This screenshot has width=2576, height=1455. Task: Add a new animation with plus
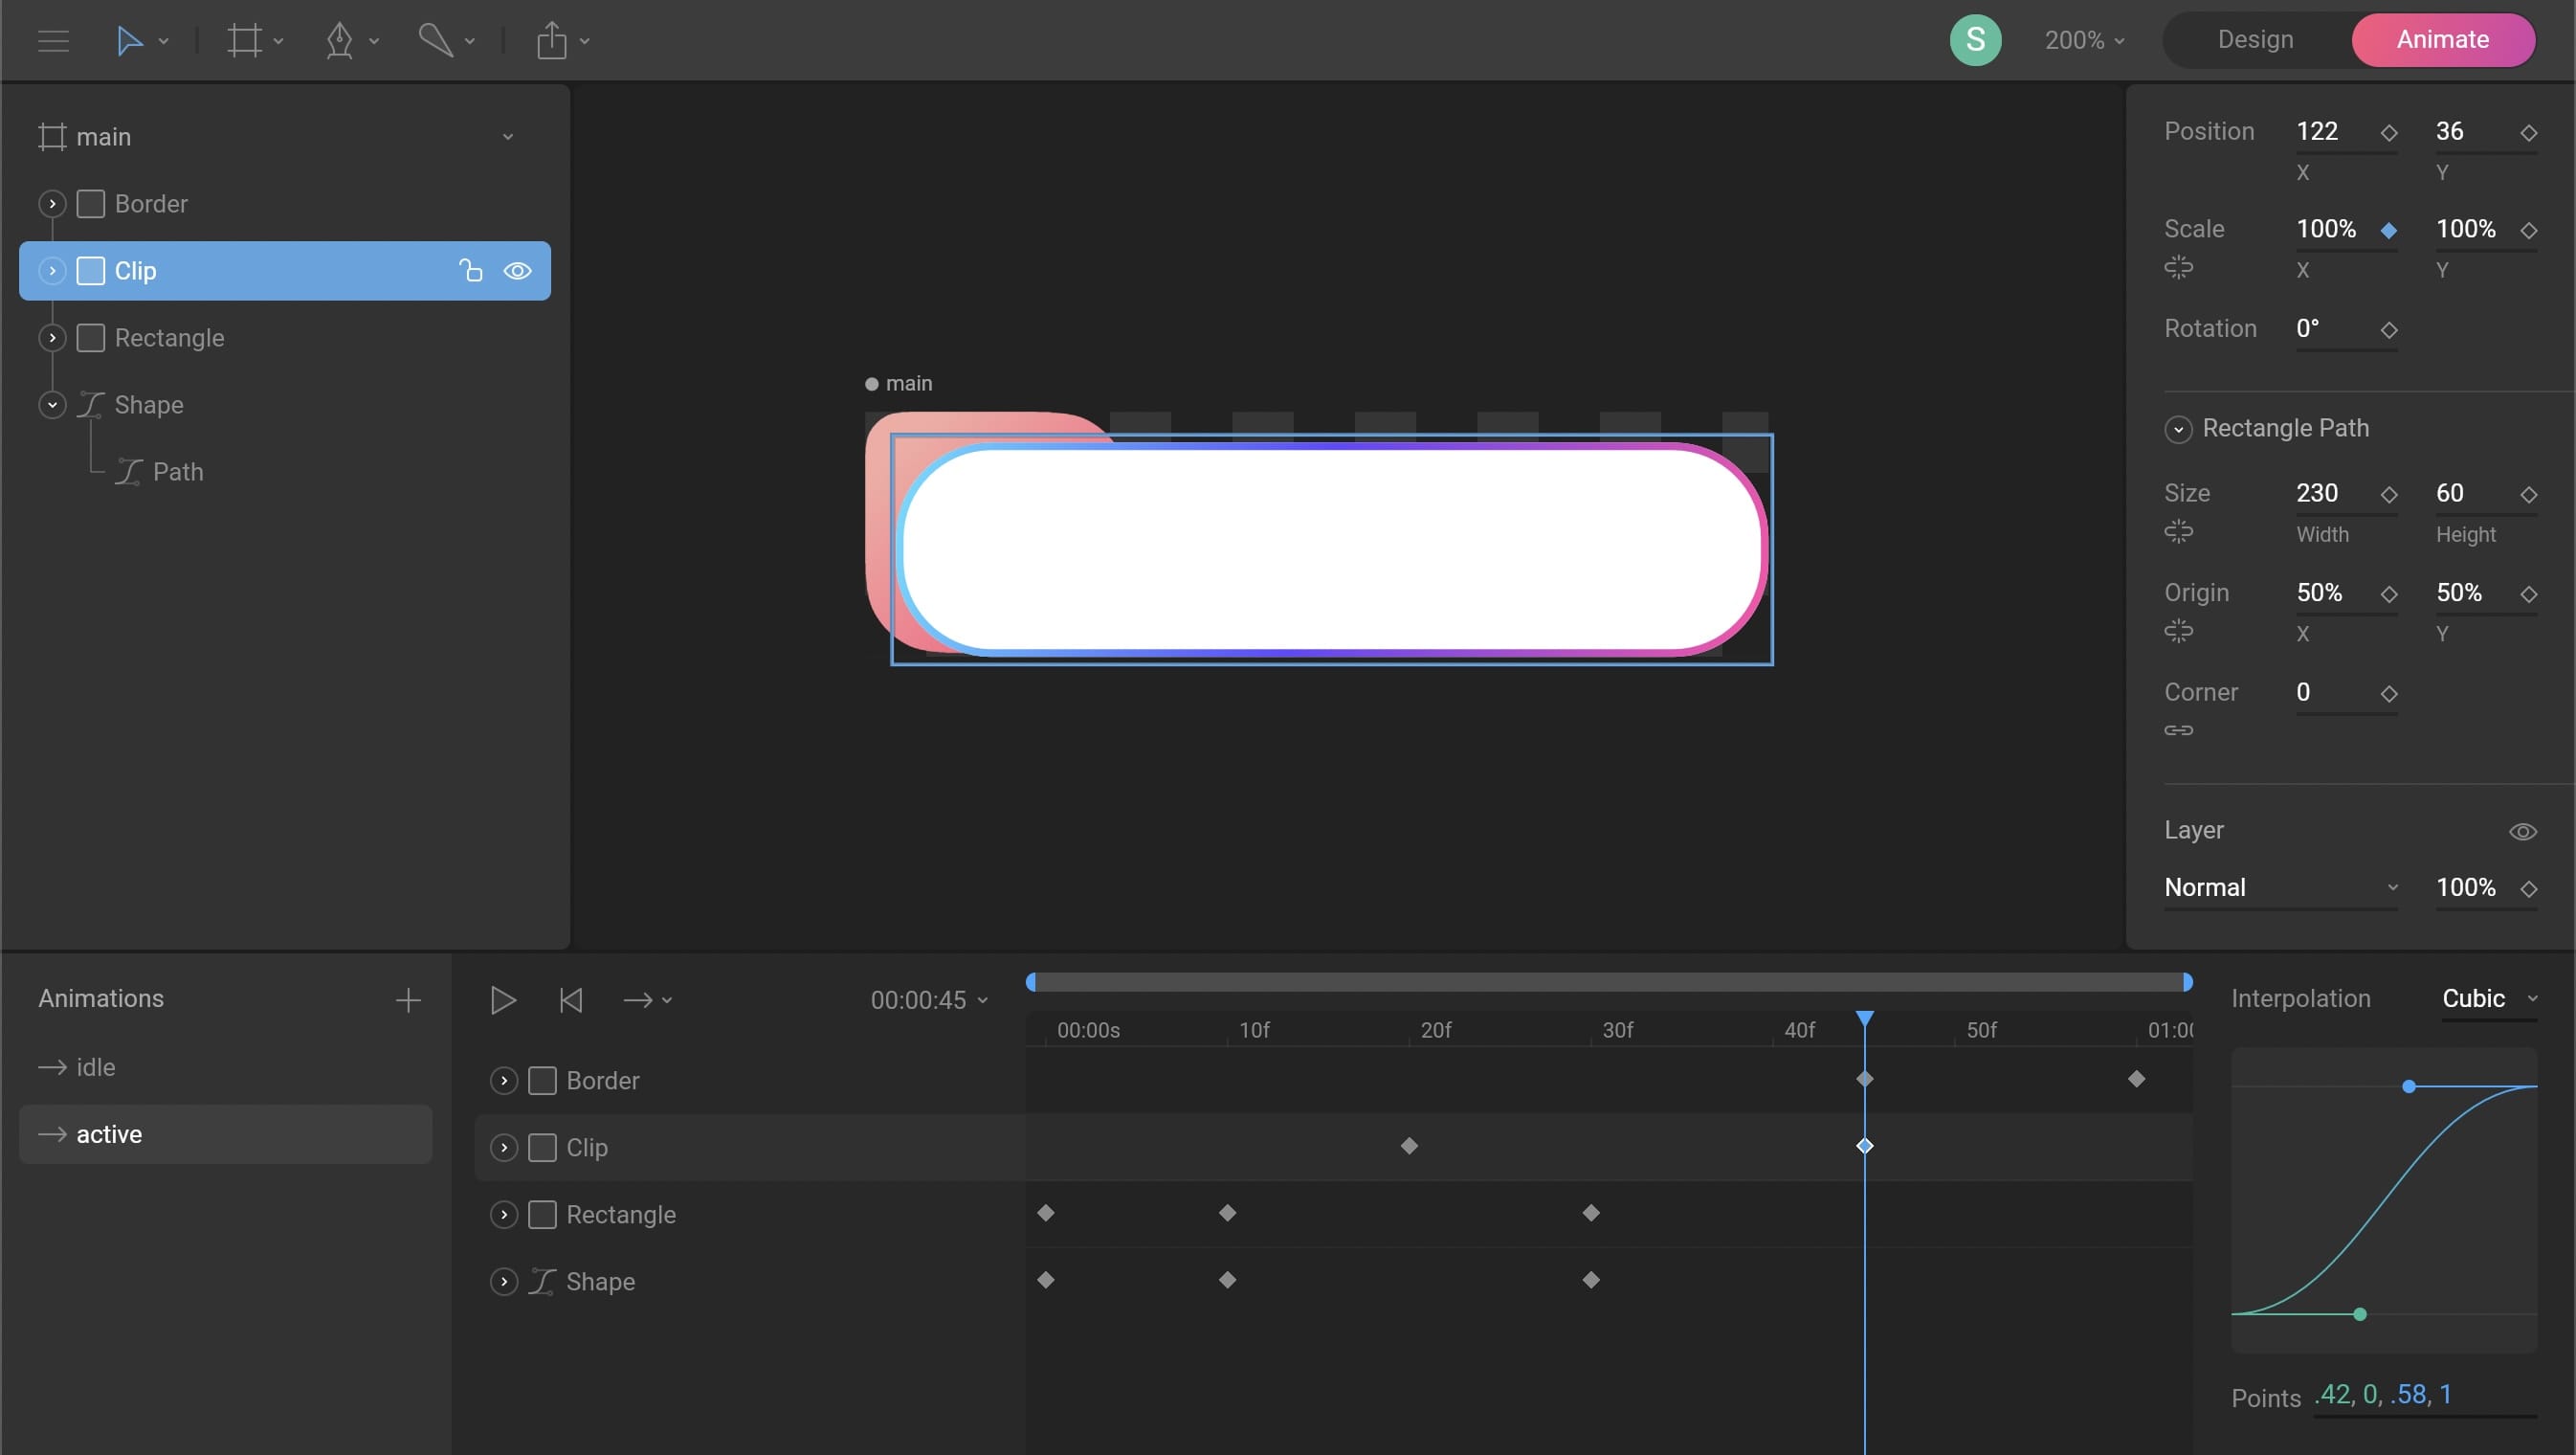407,1000
